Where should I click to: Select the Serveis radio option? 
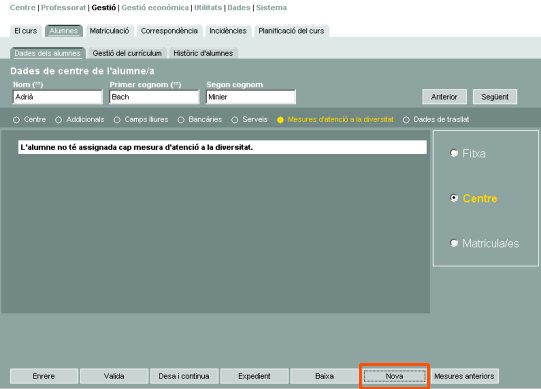[x=235, y=120]
